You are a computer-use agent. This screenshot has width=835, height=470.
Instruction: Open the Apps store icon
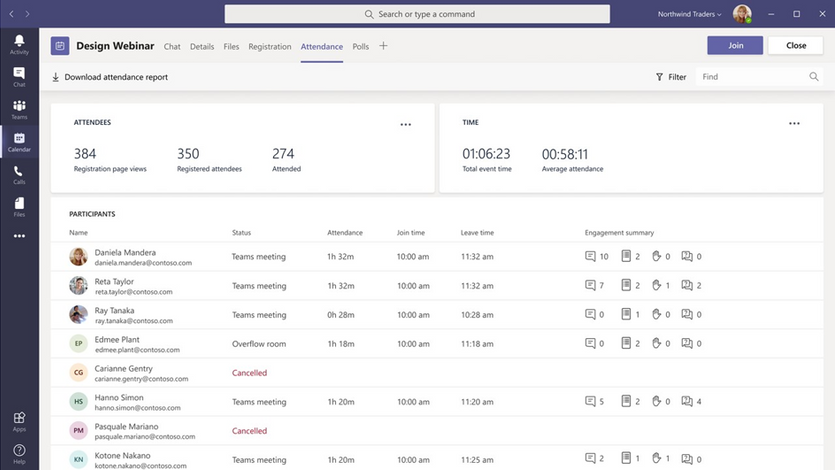point(19,420)
